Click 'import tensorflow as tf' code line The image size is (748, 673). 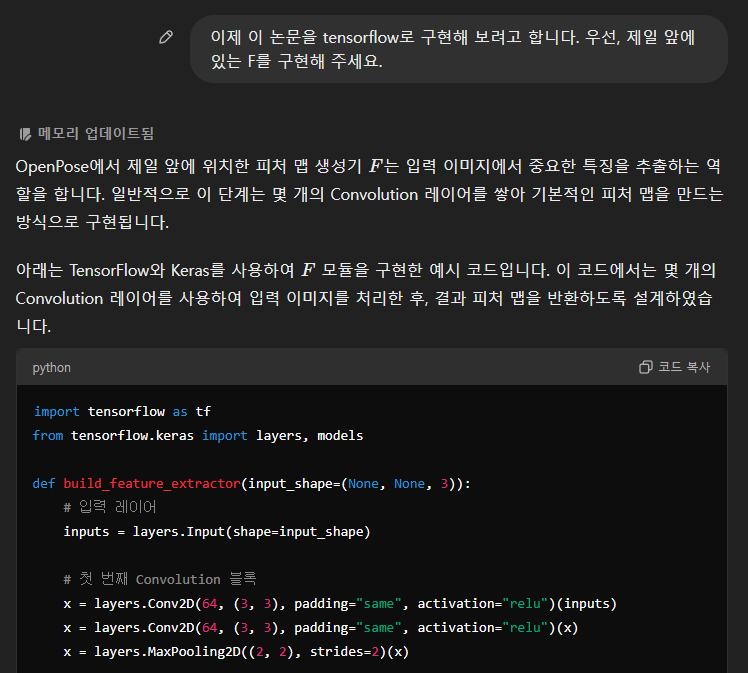point(122,412)
